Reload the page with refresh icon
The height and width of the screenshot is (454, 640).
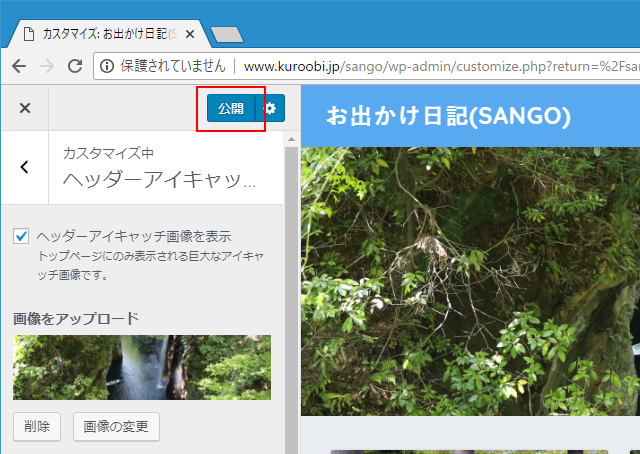pos(75,66)
